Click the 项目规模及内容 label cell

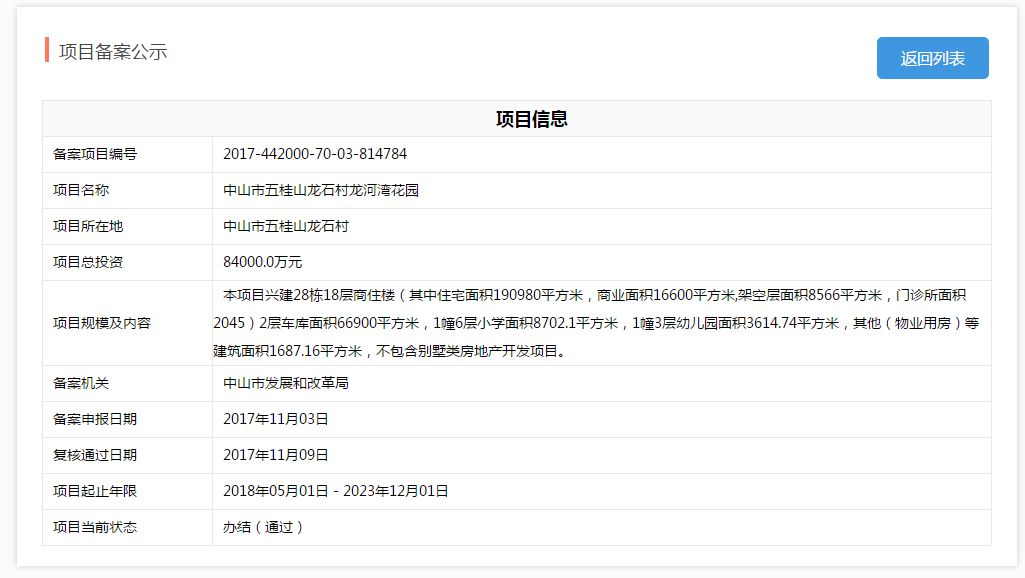coord(127,323)
